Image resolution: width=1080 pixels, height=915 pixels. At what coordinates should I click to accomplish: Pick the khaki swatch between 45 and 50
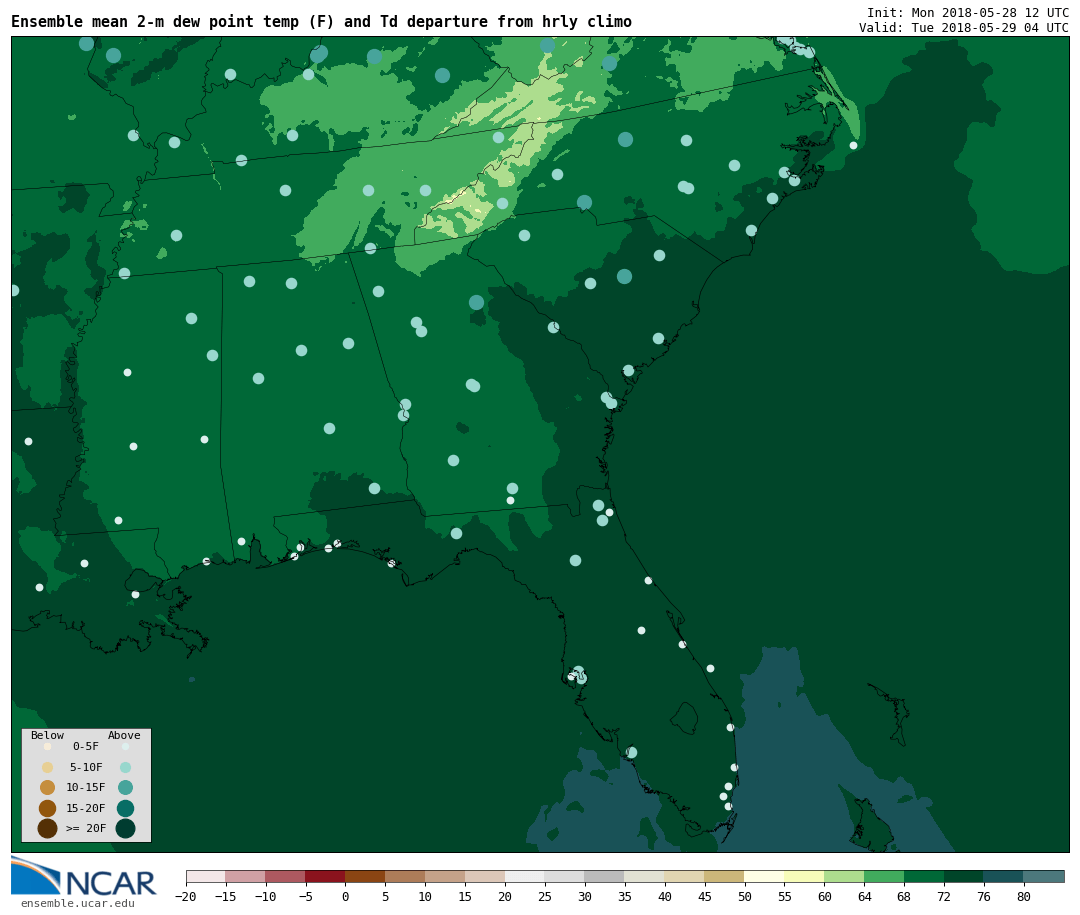coord(725,876)
